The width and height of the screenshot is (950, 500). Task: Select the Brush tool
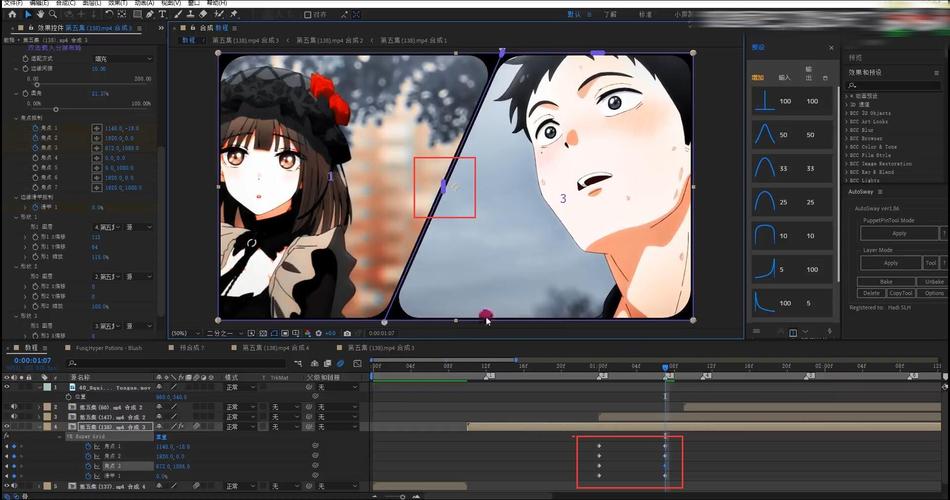[x=178, y=14]
